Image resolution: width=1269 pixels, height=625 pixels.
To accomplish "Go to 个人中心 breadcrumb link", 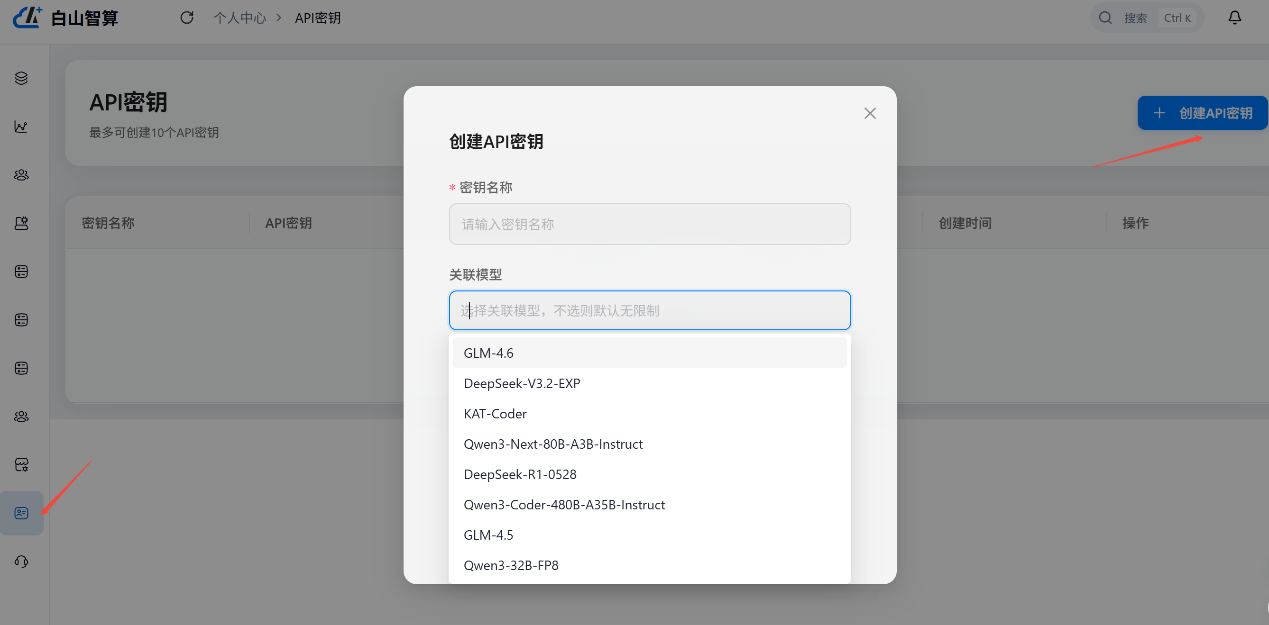I will point(240,18).
